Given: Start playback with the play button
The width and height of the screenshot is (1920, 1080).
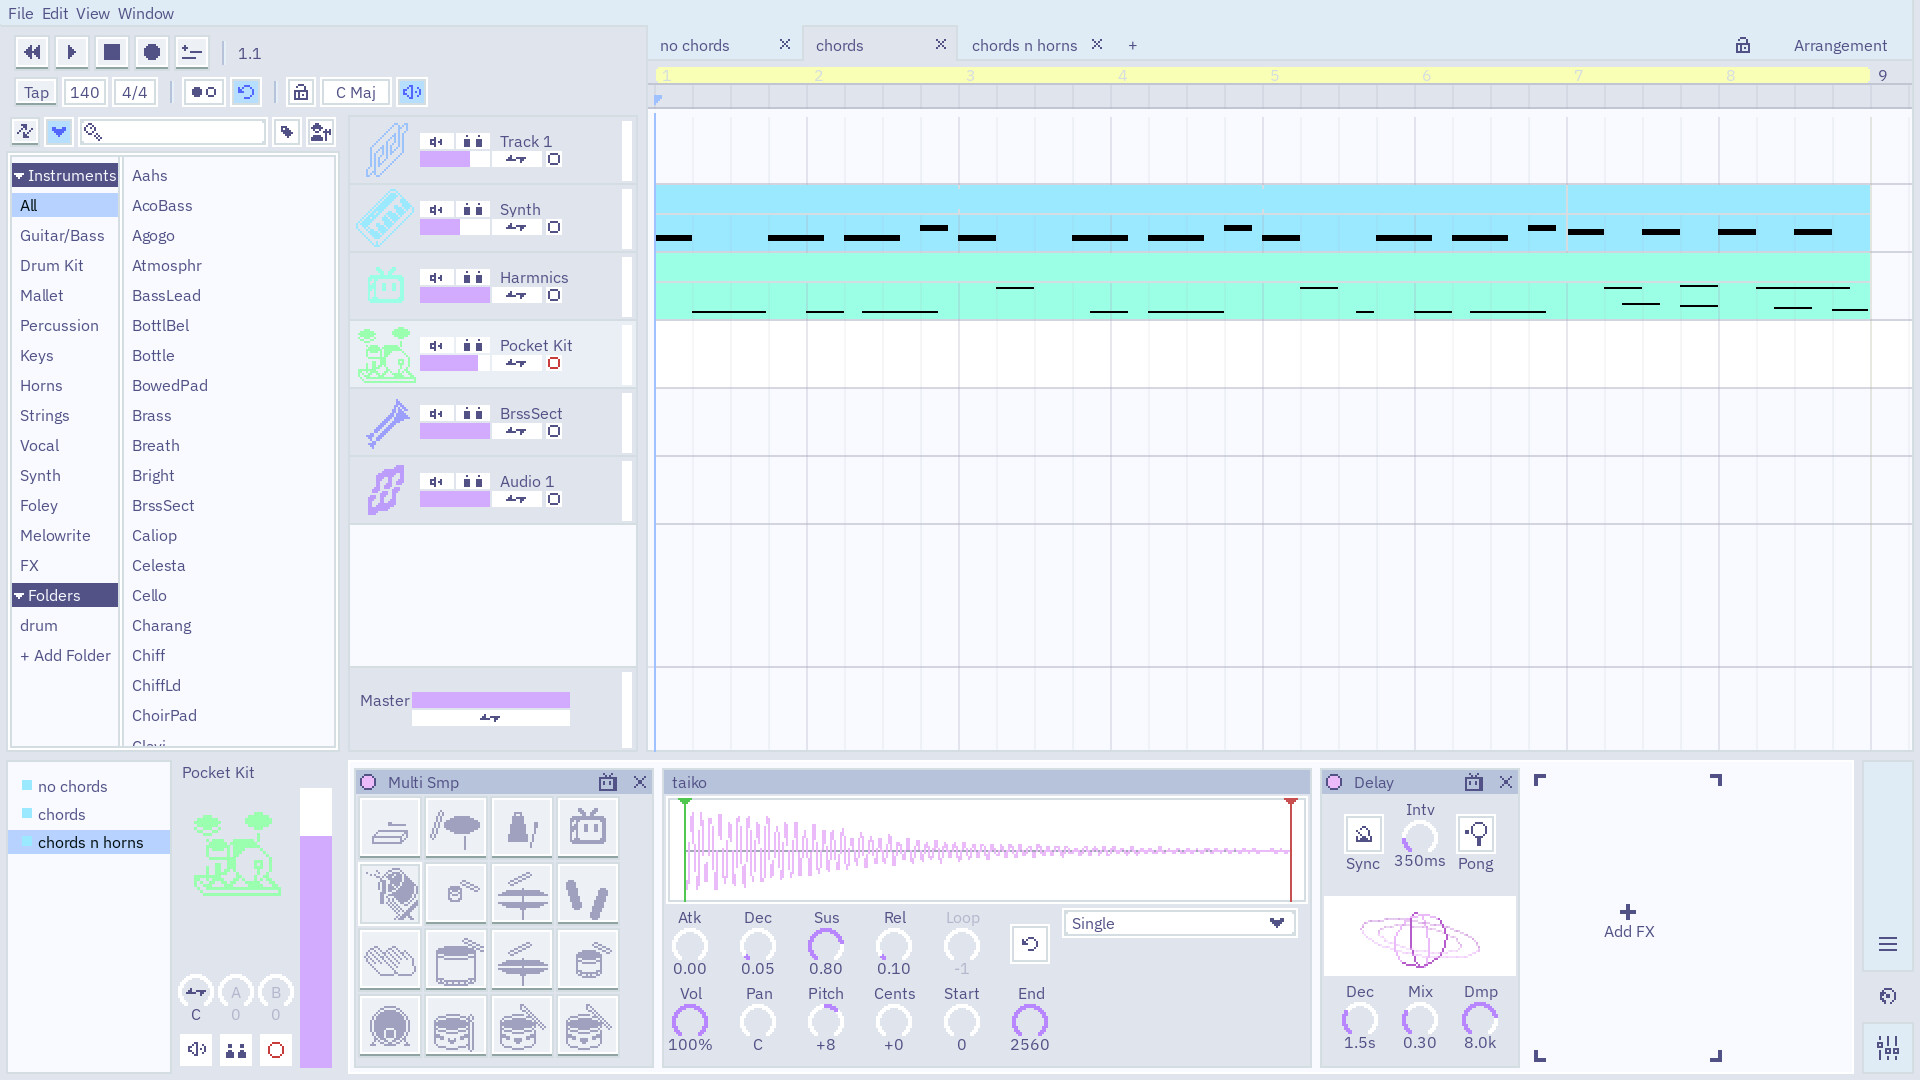Looking at the screenshot, I should (x=72, y=52).
